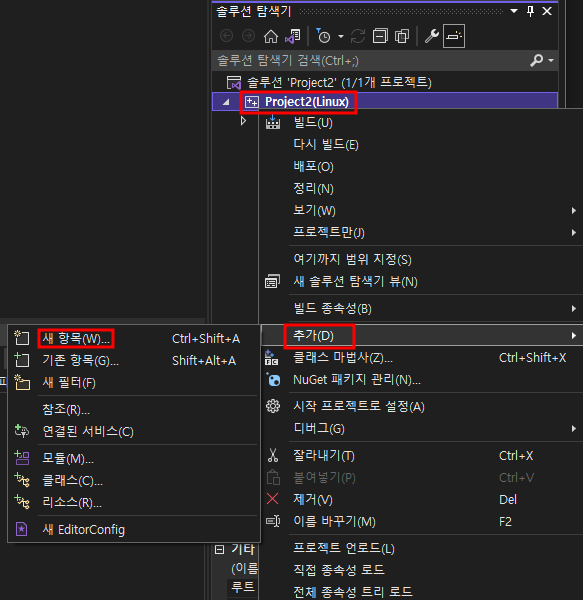
Task: Select 배포(O) in the context menu
Action: (421, 167)
